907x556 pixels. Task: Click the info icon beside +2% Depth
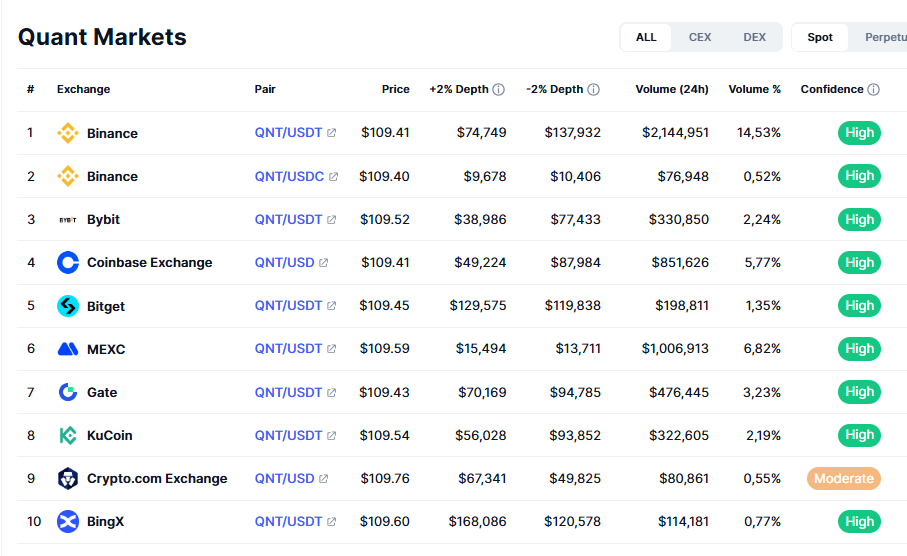499,89
